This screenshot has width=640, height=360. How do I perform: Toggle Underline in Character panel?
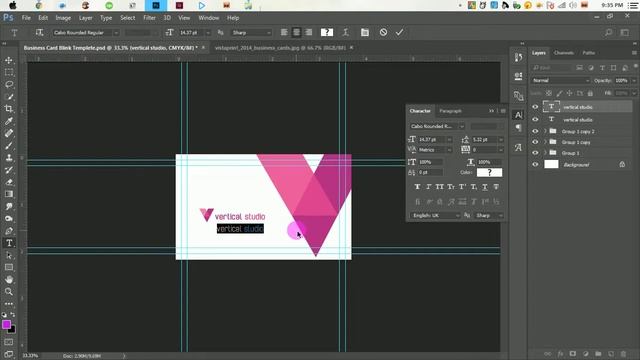(x=484, y=187)
